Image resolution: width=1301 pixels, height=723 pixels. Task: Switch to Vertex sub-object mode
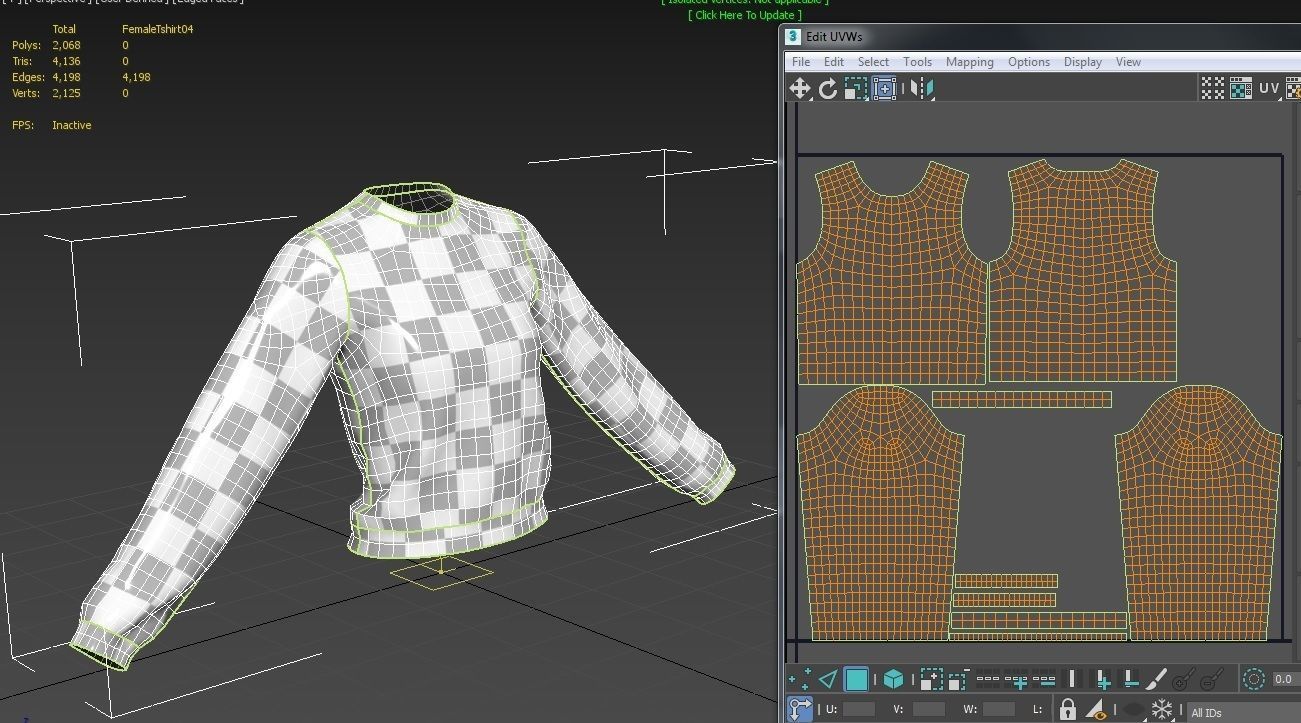point(800,679)
